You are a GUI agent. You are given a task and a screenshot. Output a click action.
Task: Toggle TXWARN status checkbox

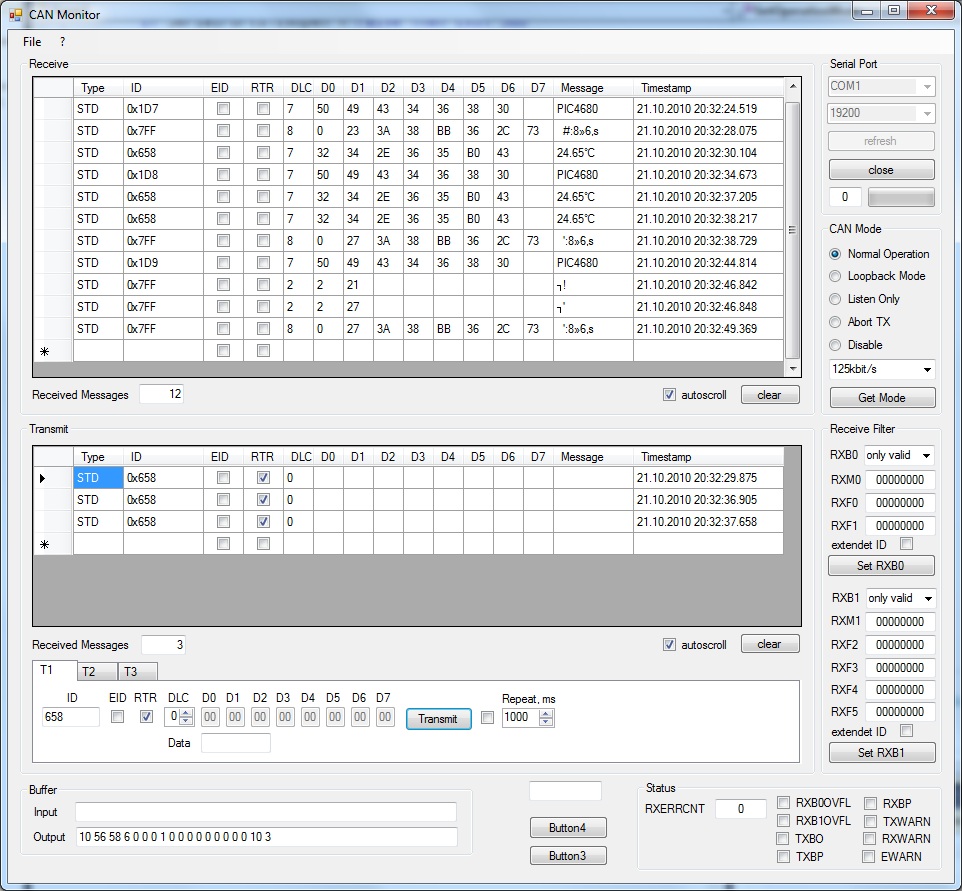click(870, 821)
